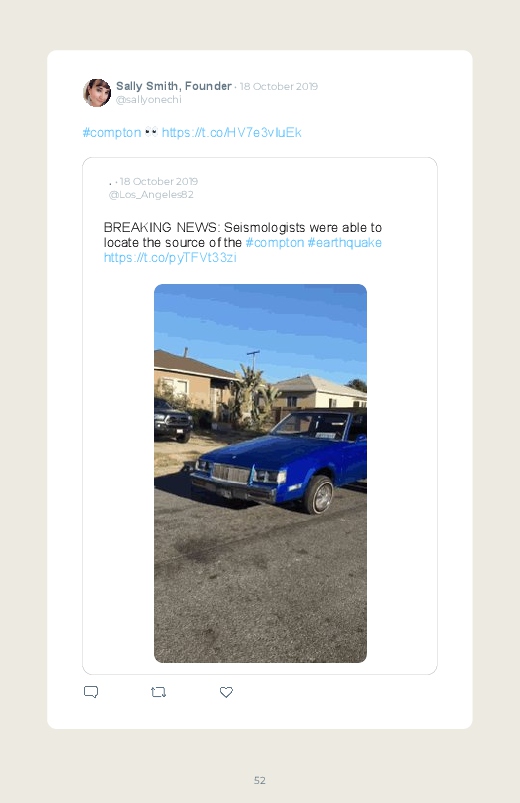Click the @sallyonechi handle
Screen dimensions: 520x803
(x=149, y=99)
